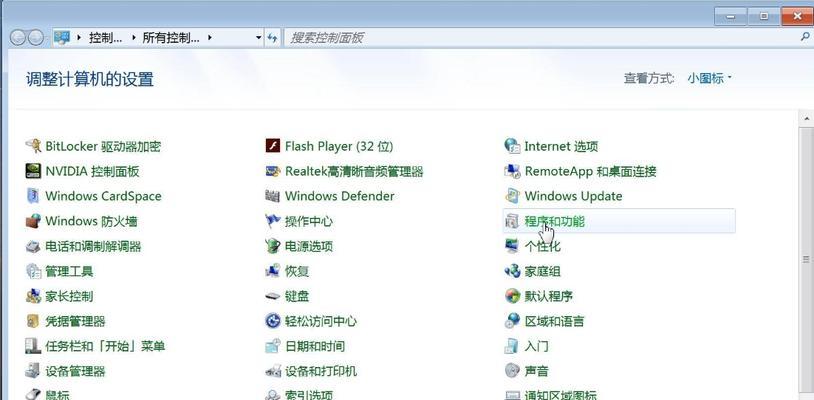Viewport: 814px width, 400px height.
Task: Click the 家长控制 icon
Action: point(33,296)
